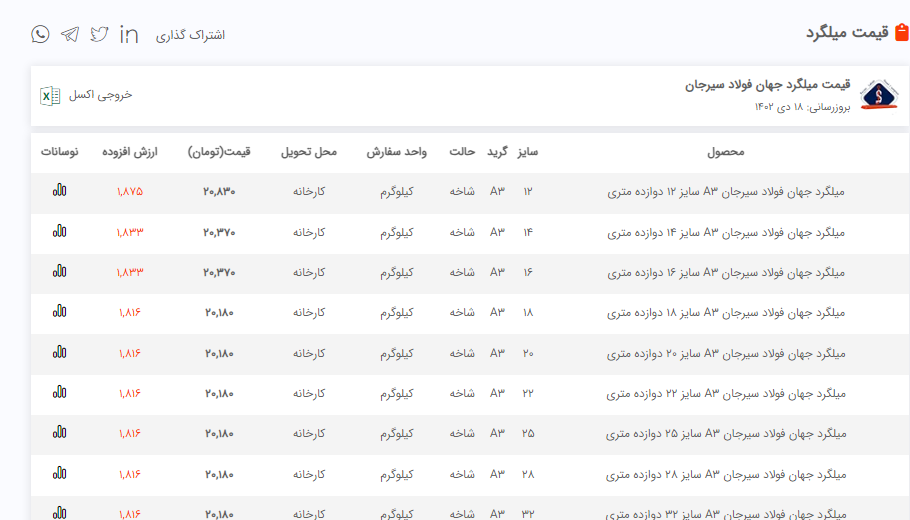Share page via WhatsApp icon
Viewport: 910px width, 520px height.
tap(40, 34)
